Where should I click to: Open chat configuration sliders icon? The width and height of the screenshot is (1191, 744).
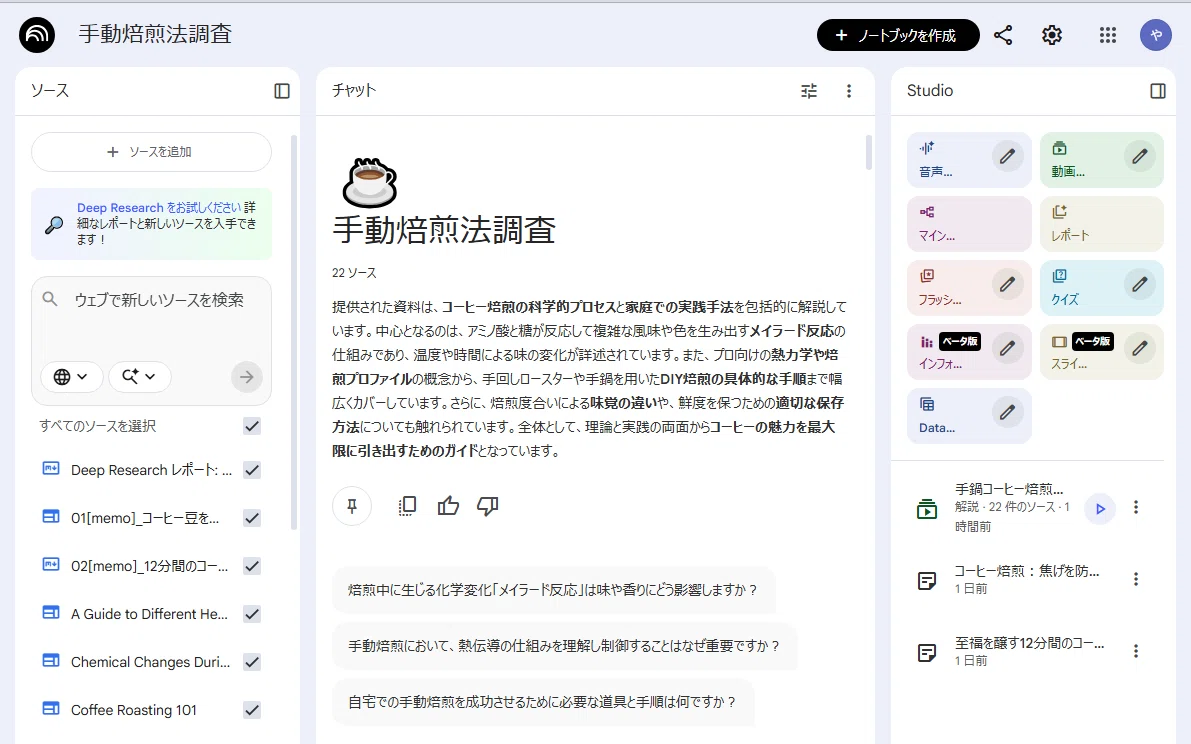click(809, 91)
